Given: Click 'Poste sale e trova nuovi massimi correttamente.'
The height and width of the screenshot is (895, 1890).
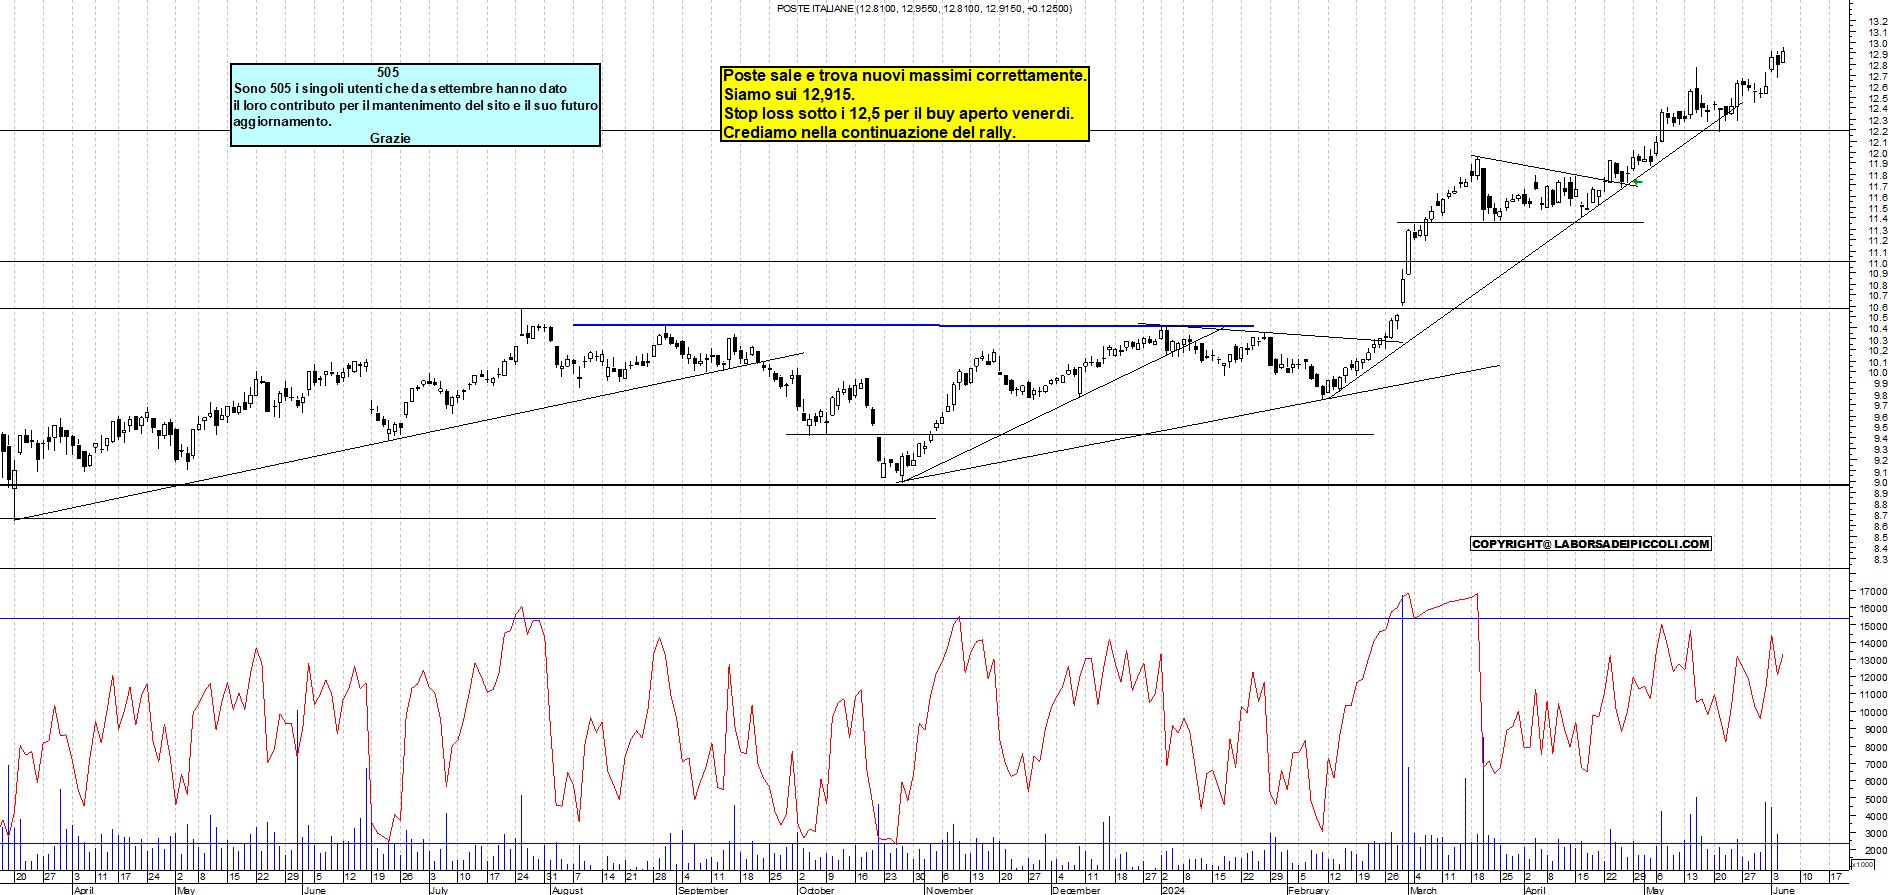Looking at the screenshot, I should (x=904, y=75).
